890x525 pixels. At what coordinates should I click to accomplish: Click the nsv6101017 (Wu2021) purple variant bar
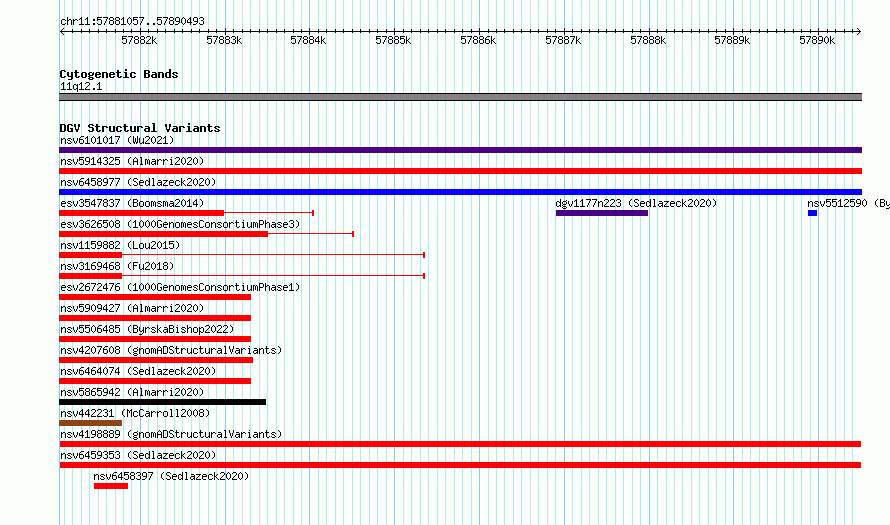460,150
